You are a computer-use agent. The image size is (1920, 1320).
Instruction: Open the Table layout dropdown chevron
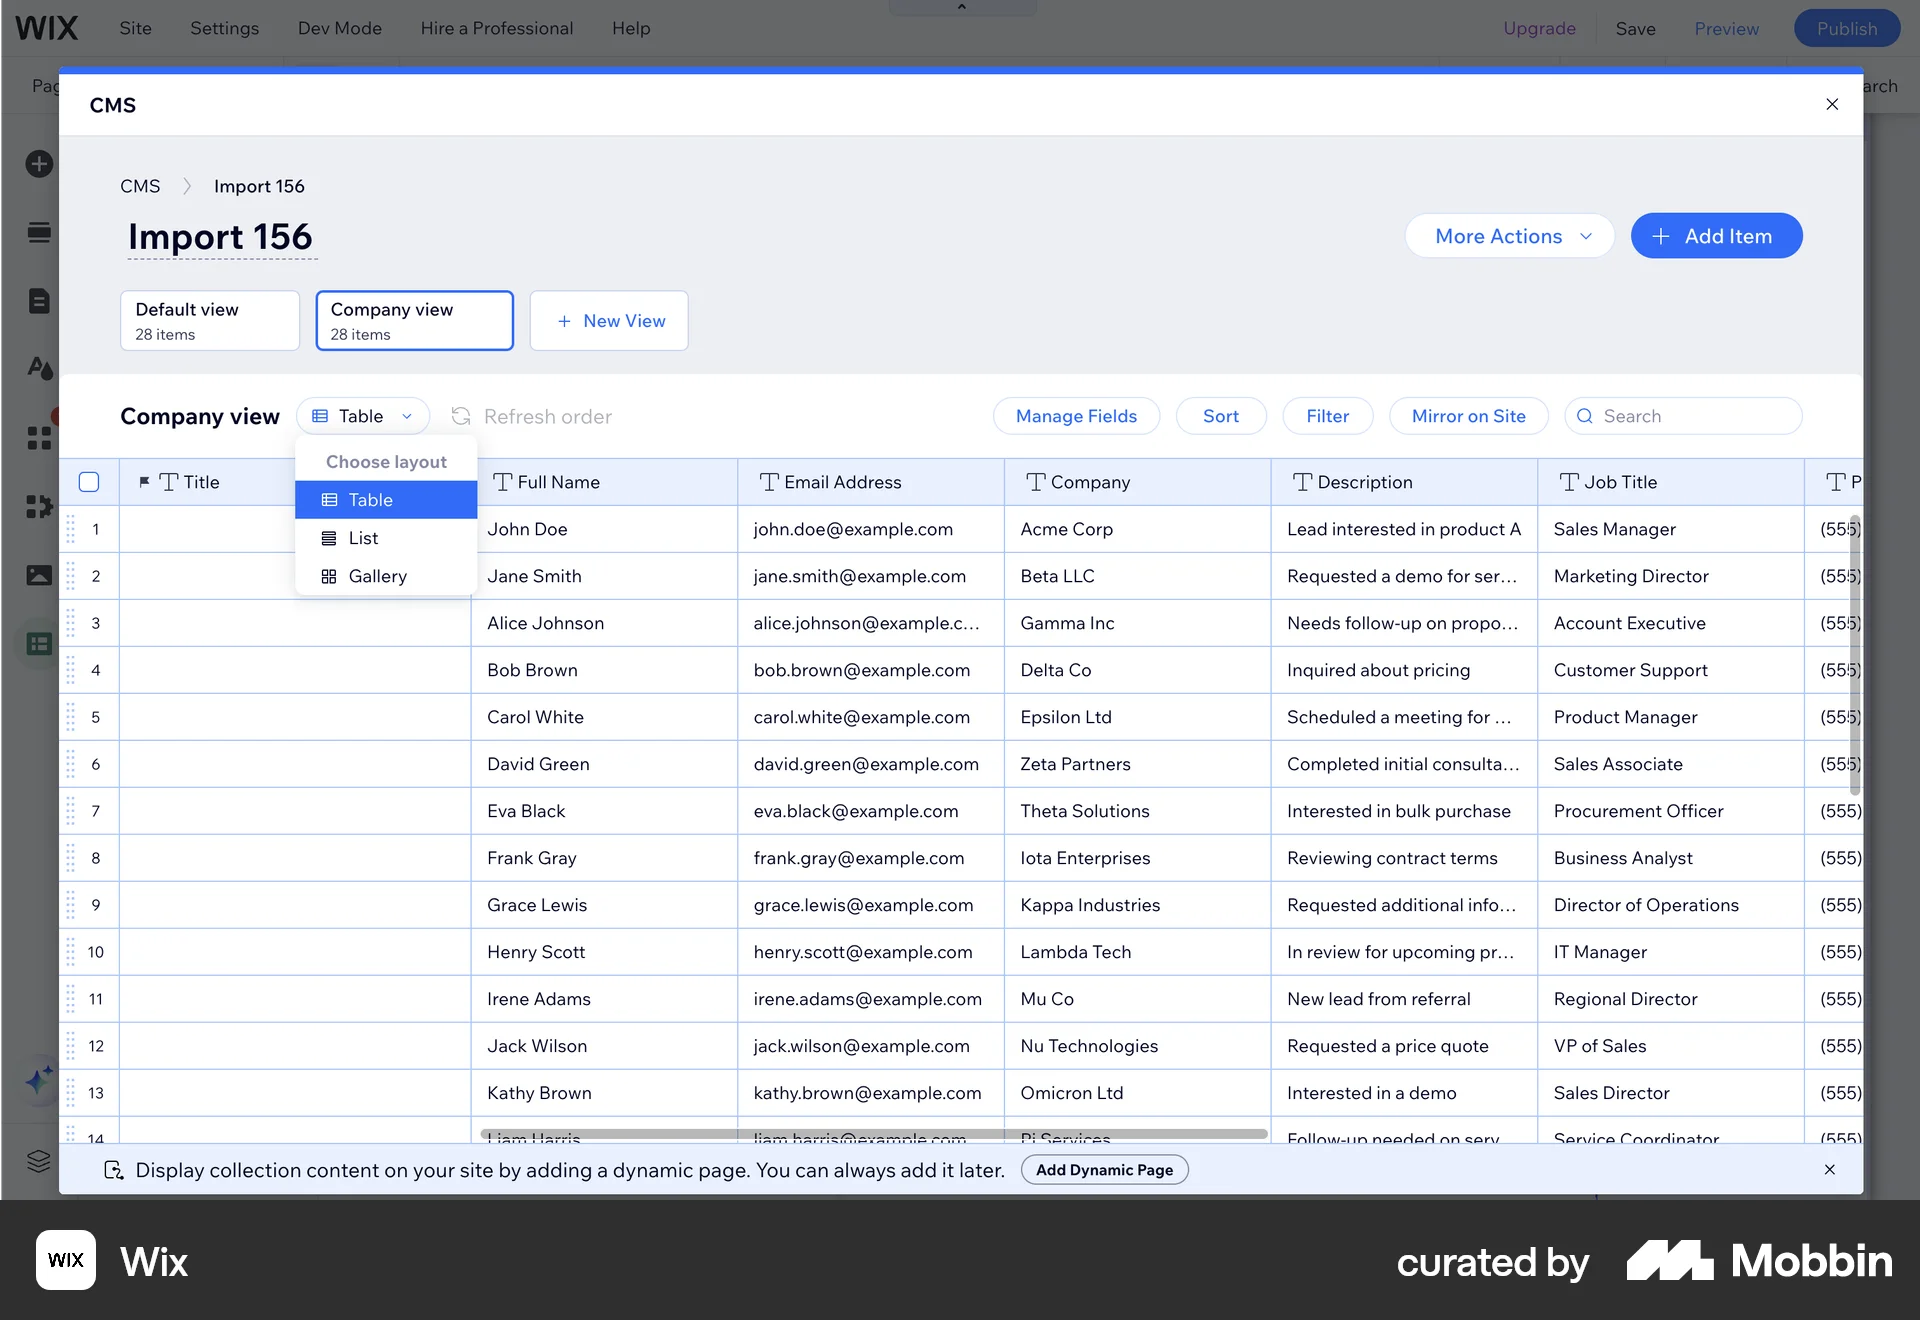point(408,416)
